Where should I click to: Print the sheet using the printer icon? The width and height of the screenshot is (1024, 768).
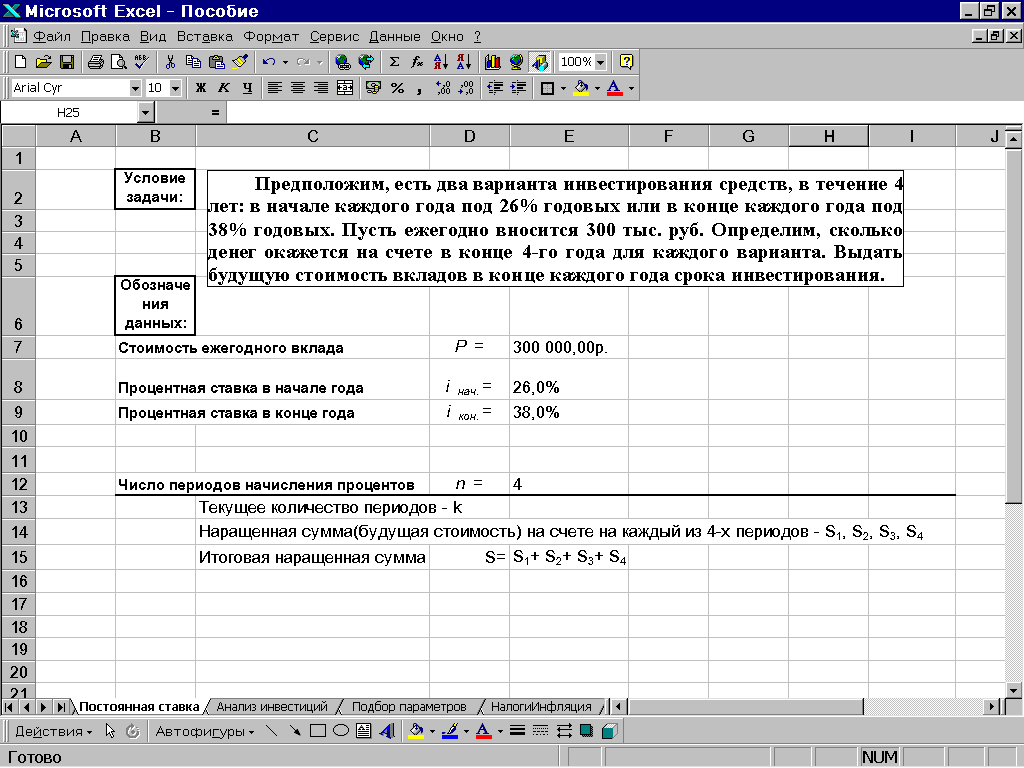click(x=96, y=62)
